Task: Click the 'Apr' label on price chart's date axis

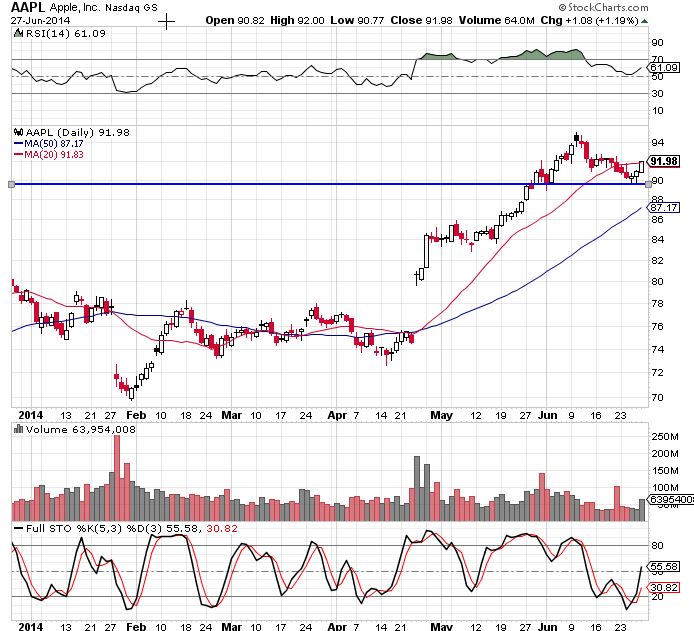Action: point(337,416)
